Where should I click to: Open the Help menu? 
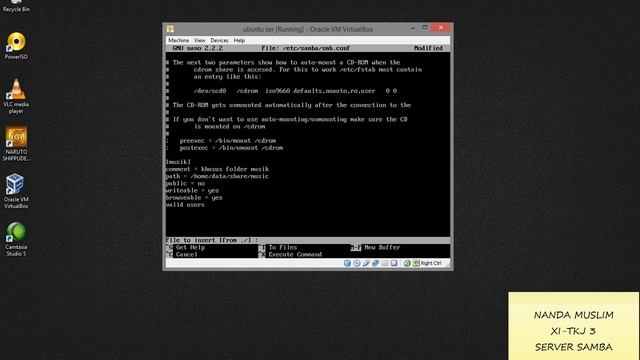tap(239, 40)
